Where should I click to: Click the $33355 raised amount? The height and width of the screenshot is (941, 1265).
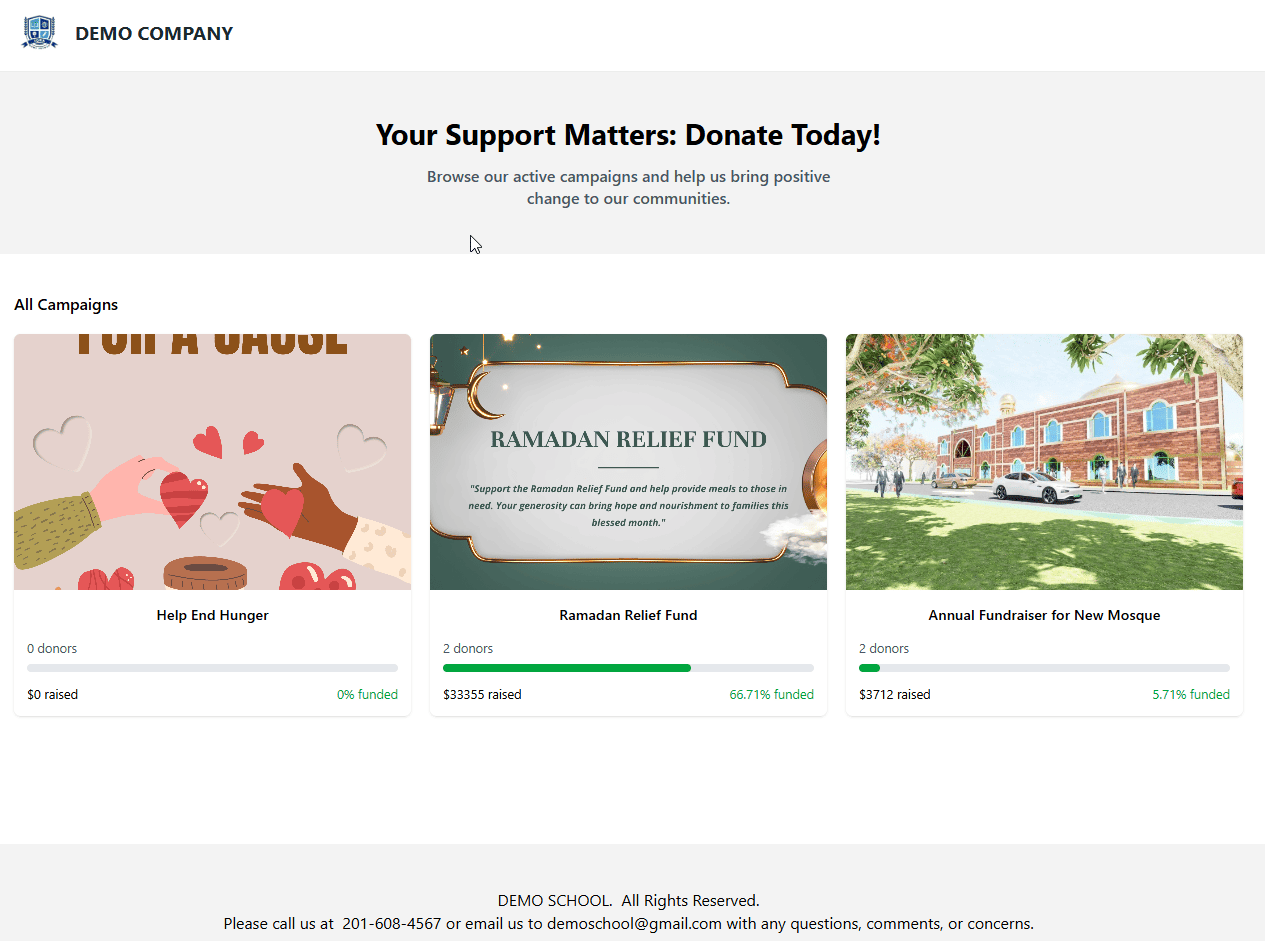(482, 695)
